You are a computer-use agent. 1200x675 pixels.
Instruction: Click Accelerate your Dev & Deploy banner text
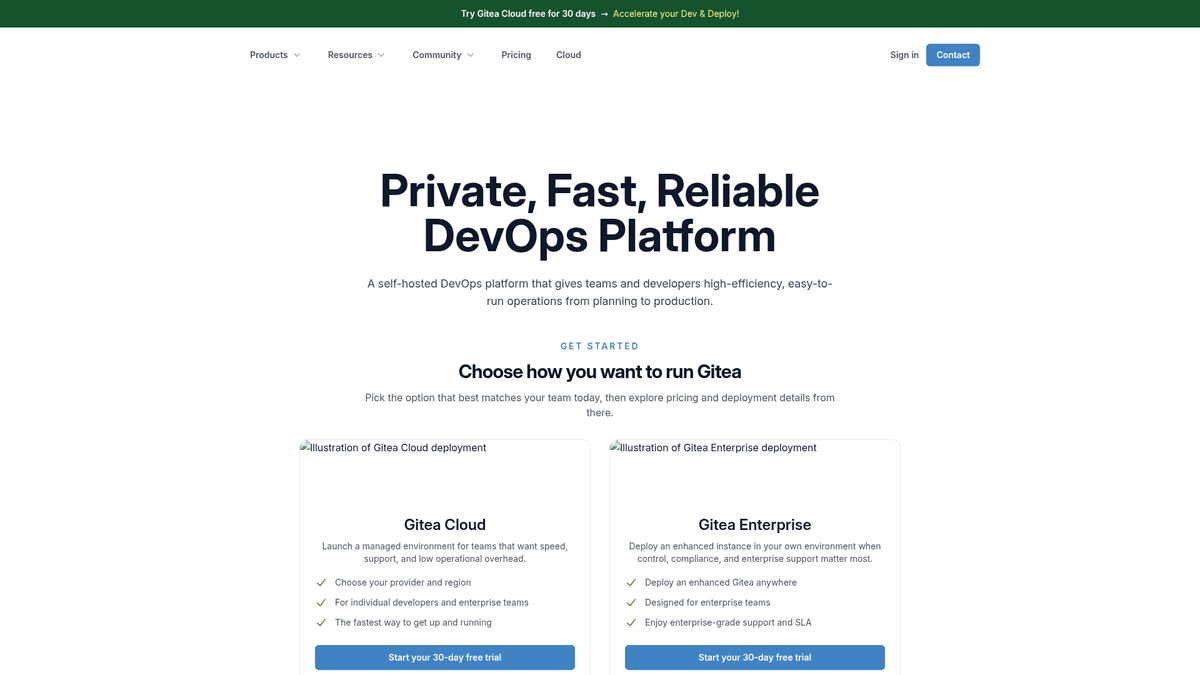point(676,14)
